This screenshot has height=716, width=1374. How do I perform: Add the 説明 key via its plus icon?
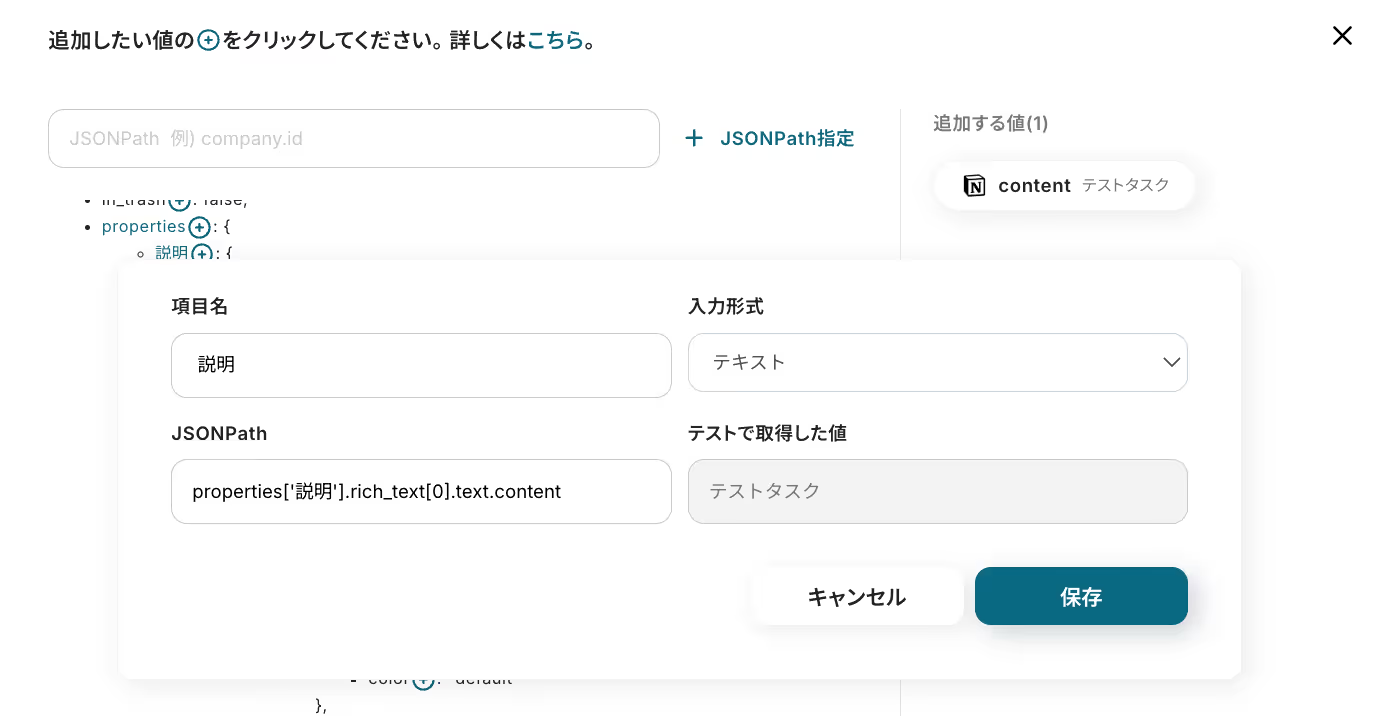[x=202, y=254]
